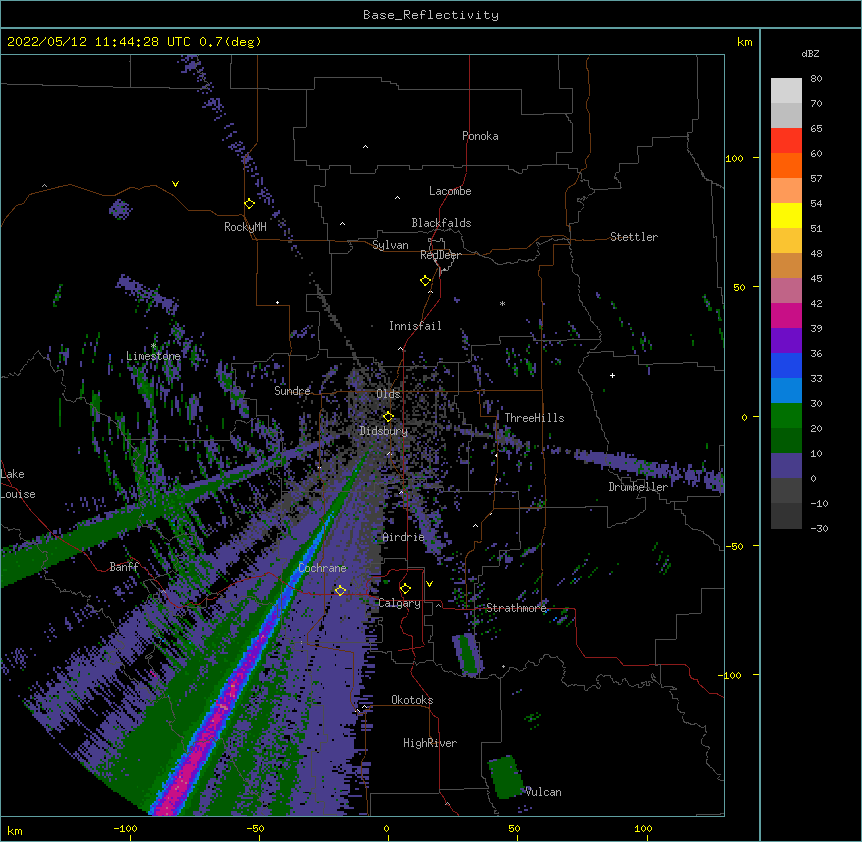Pick the darkest gray -30 to -10 legend swatch
The height and width of the screenshot is (842, 862).
786,516
